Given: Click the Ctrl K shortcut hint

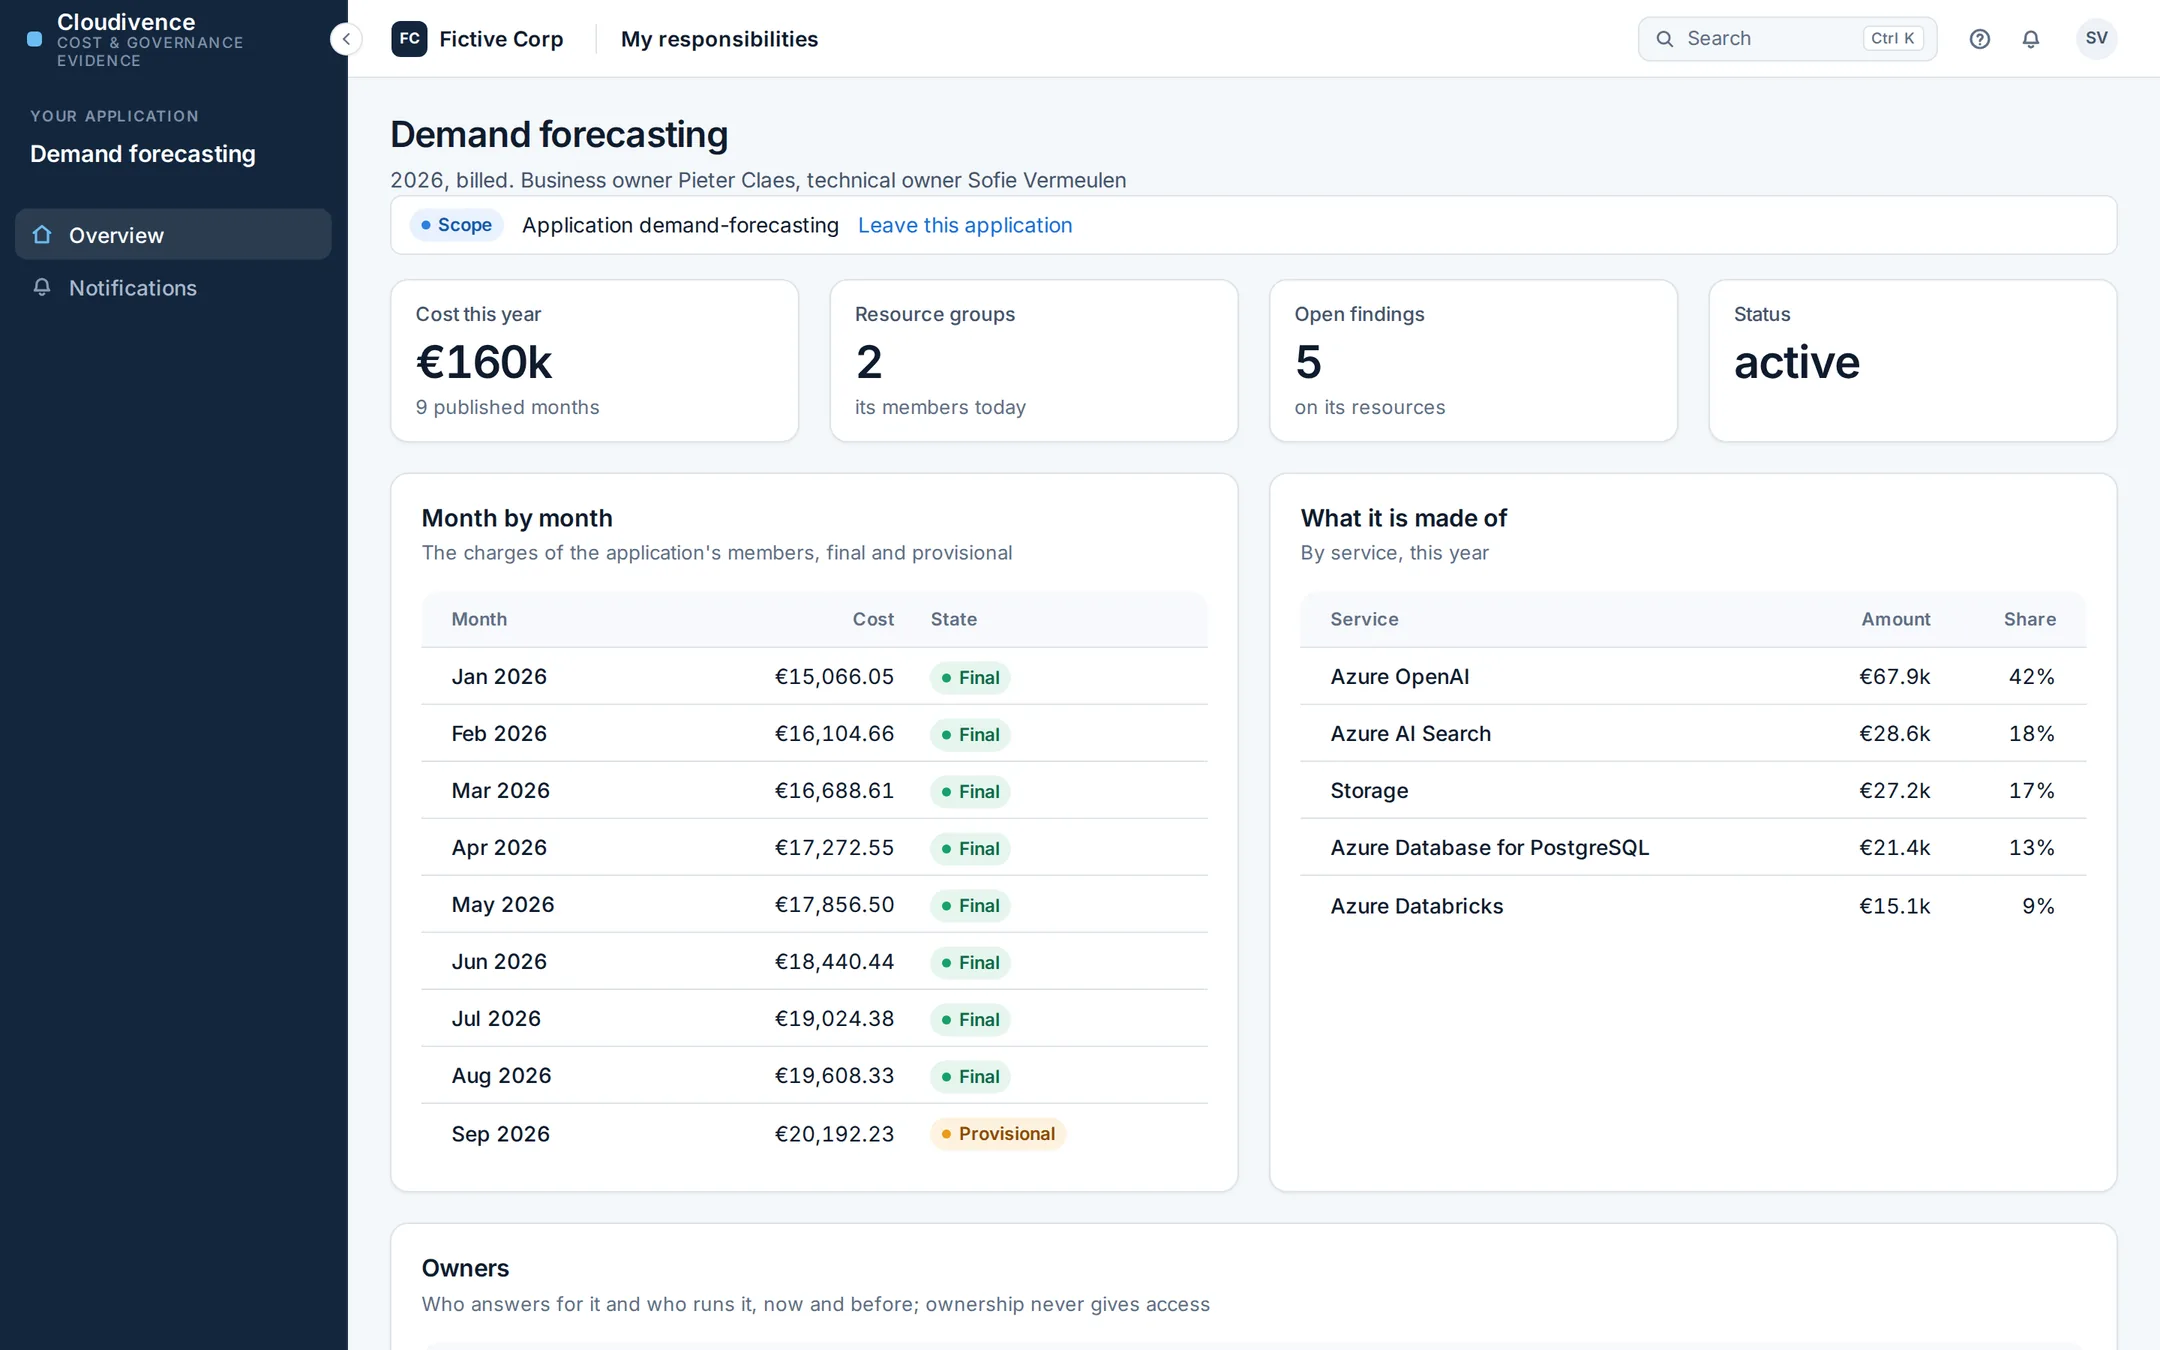Looking at the screenshot, I should (1892, 39).
